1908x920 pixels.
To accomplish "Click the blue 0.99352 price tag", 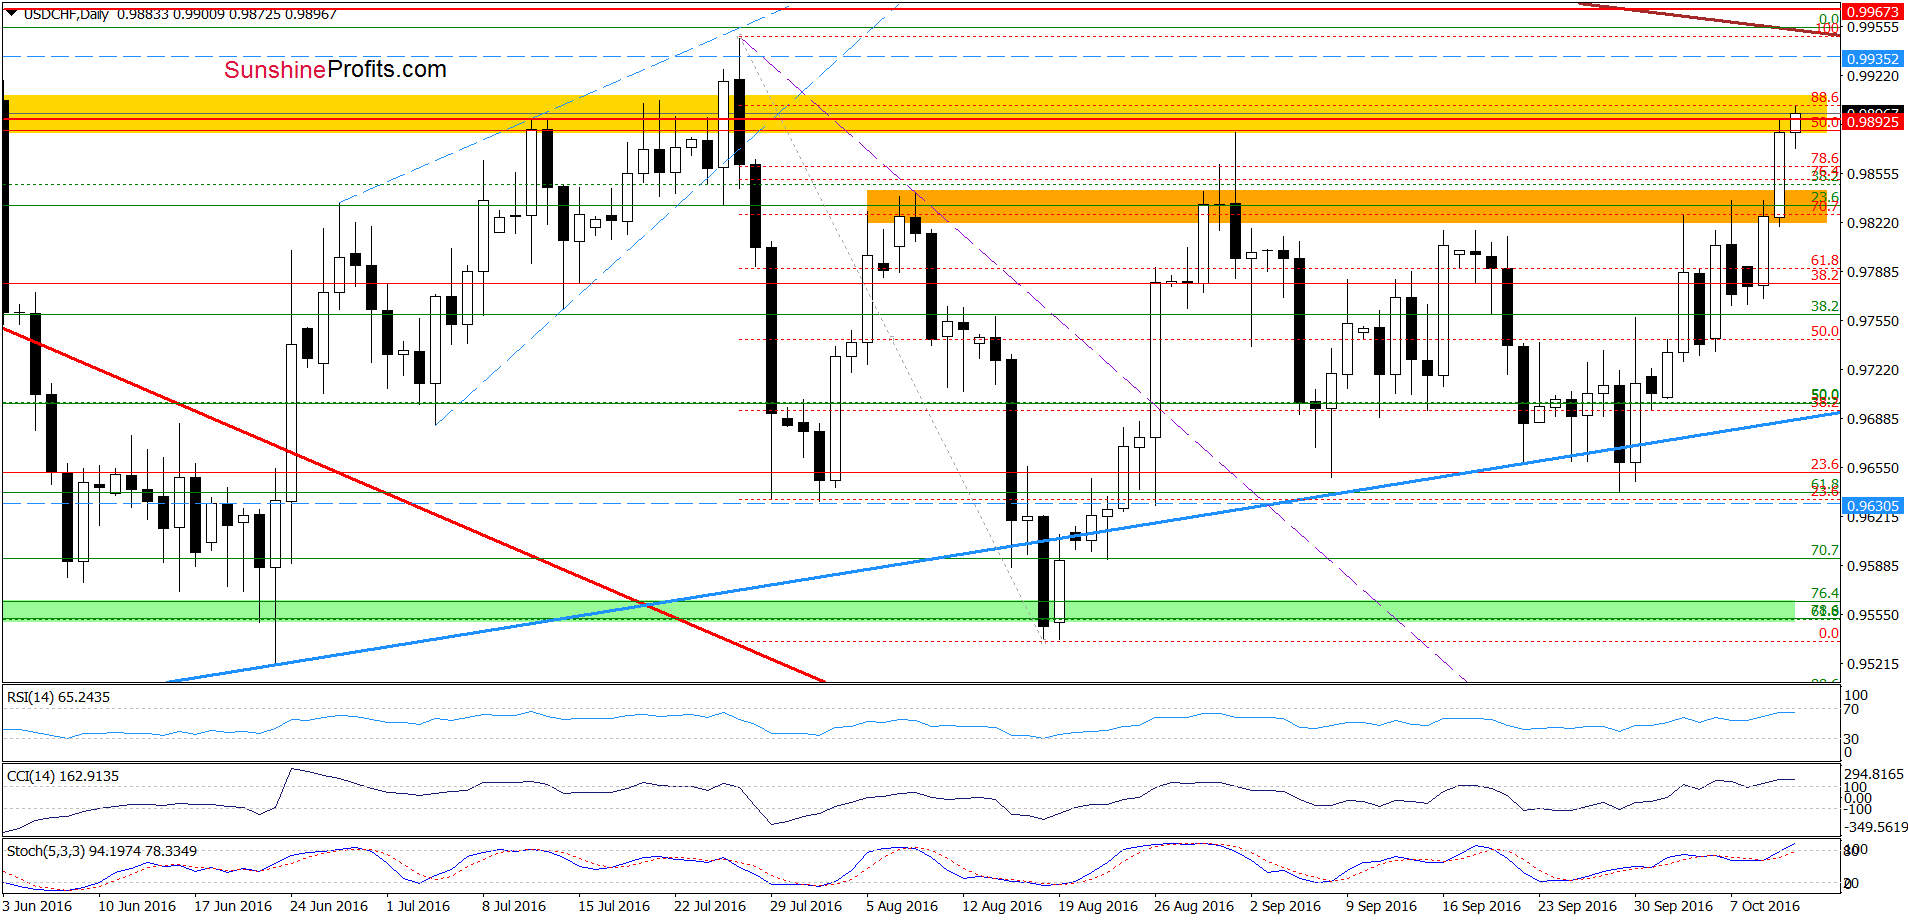I will pos(1872,59).
